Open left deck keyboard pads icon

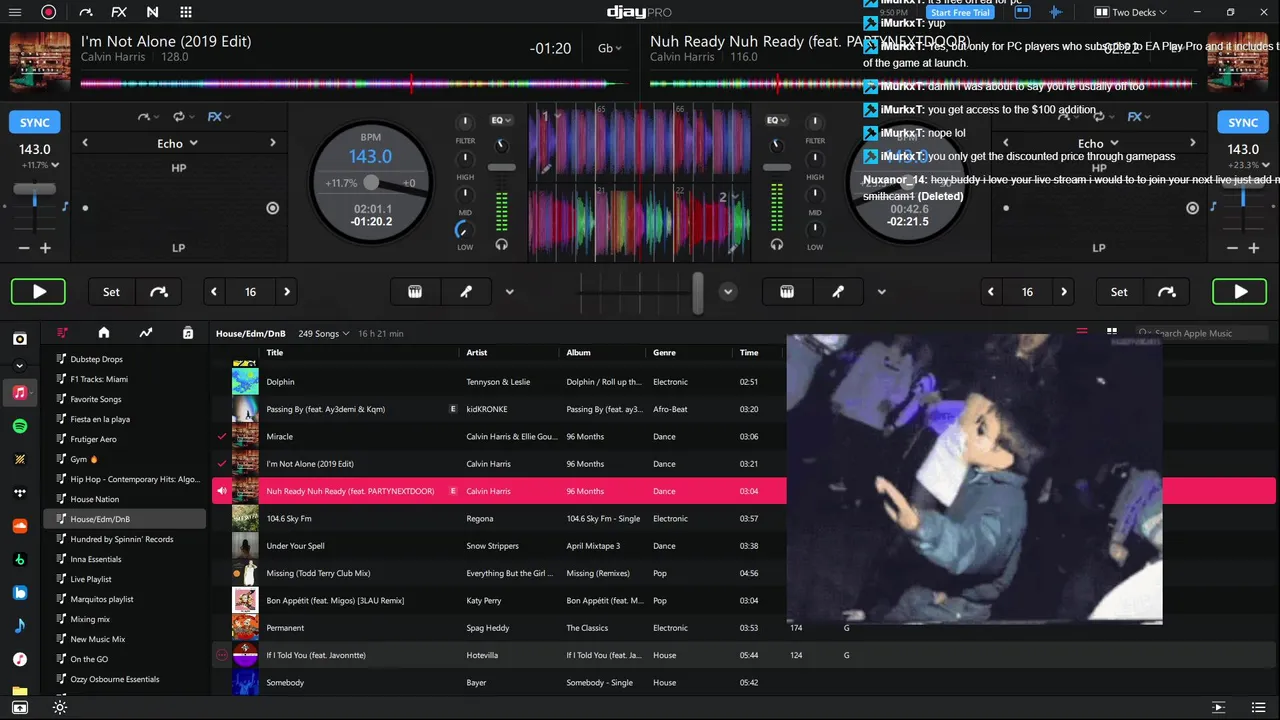(x=415, y=292)
